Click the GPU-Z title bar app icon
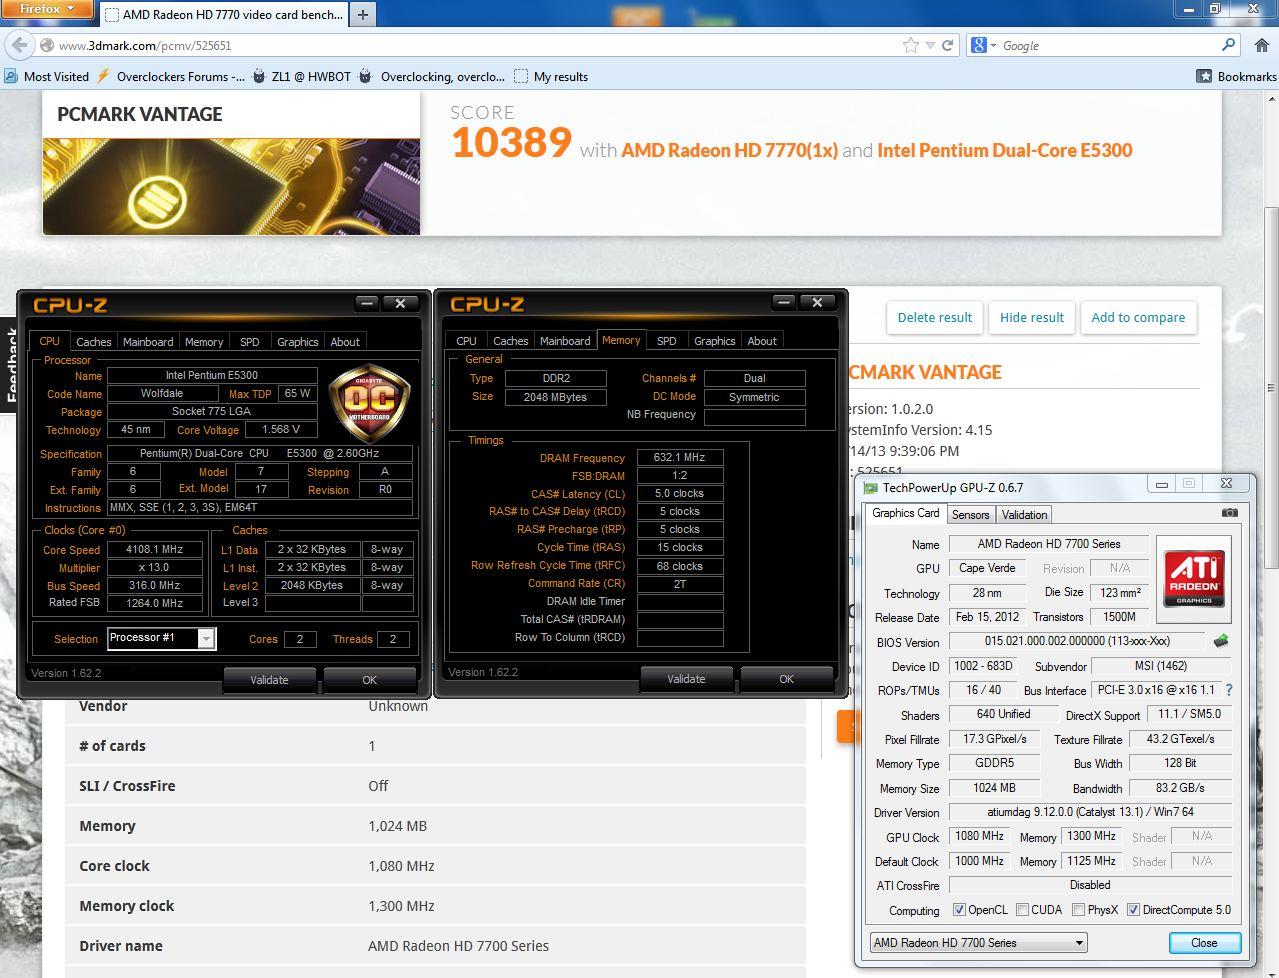Viewport: 1279px width, 978px height. (870, 488)
